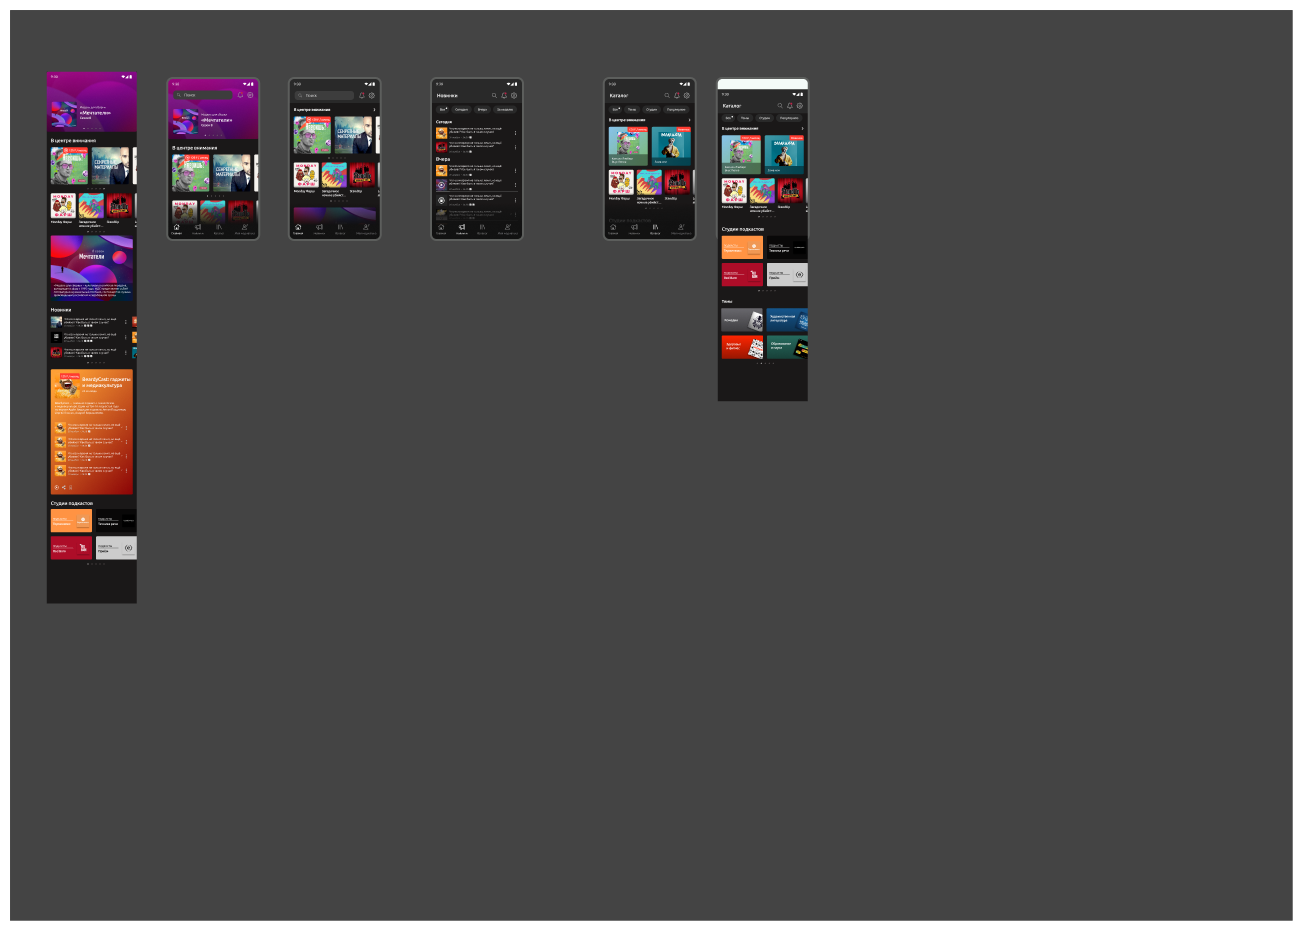Tap the bell icon on purple search screen
Viewport: 1303px width, 931px height.
point(240,95)
